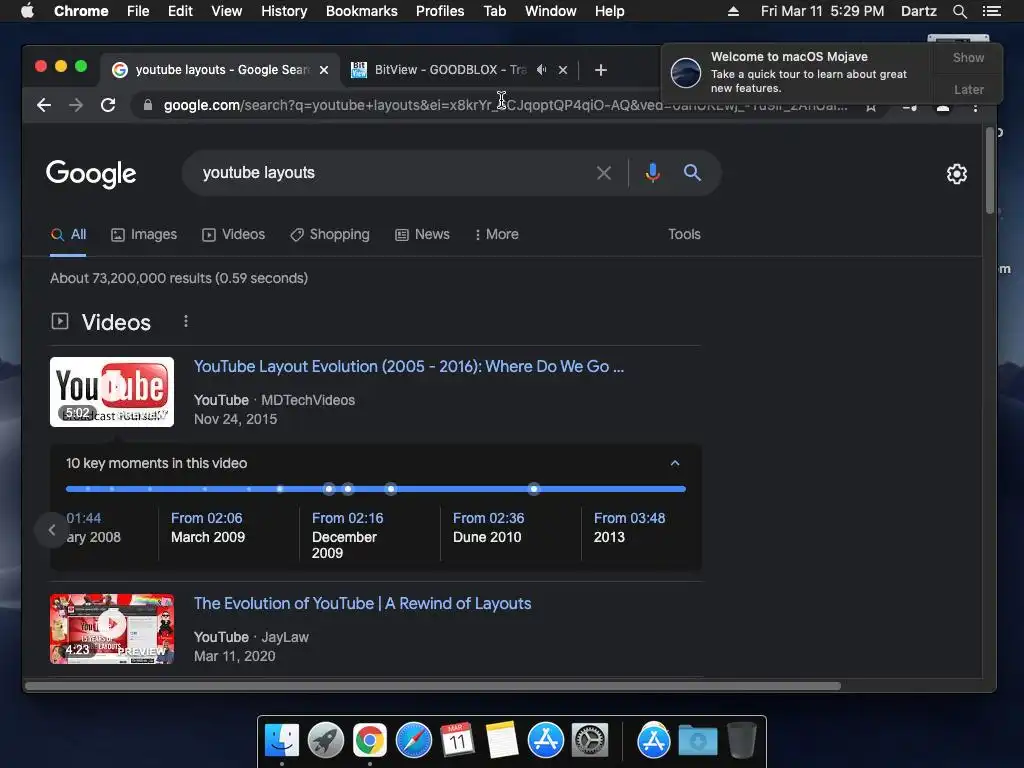Click the page vertical scrollbar

990,171
